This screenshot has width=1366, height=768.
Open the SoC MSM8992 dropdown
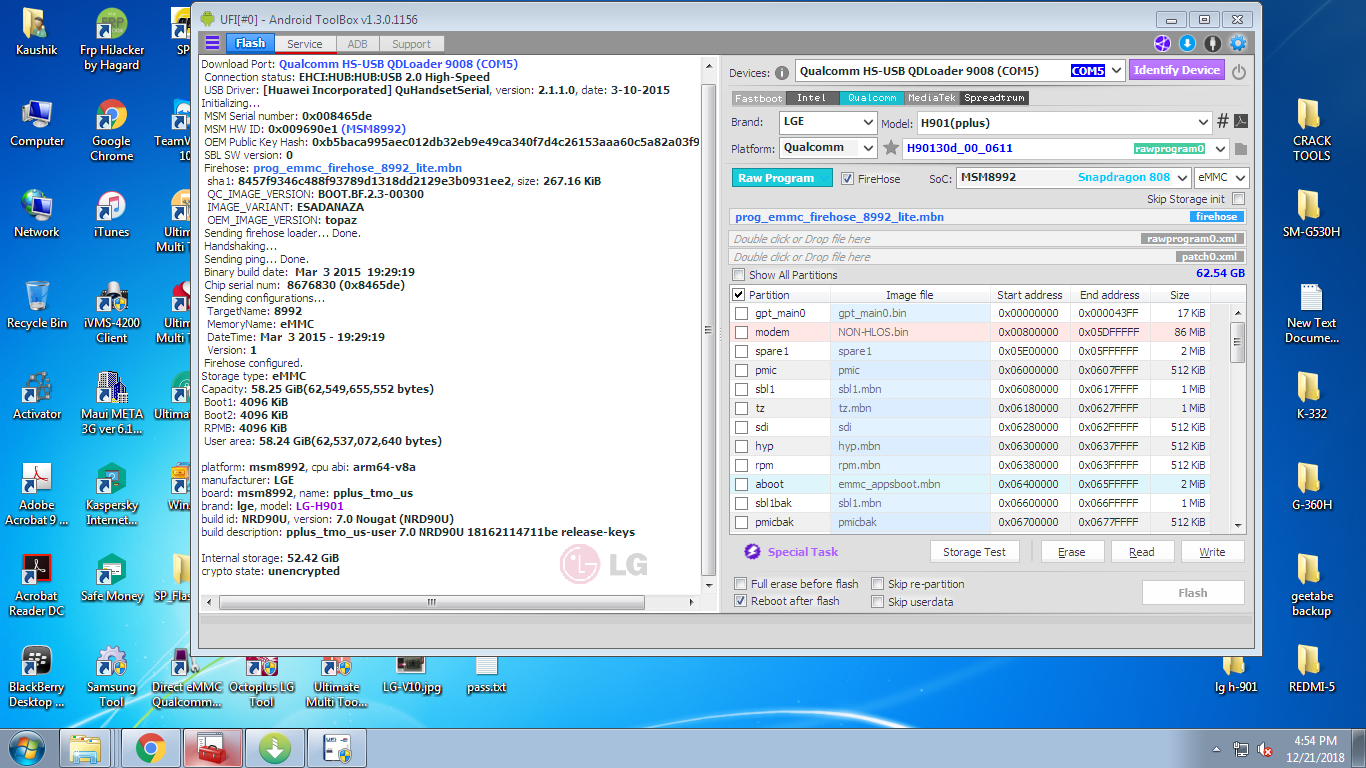pyautogui.click(x=1181, y=178)
